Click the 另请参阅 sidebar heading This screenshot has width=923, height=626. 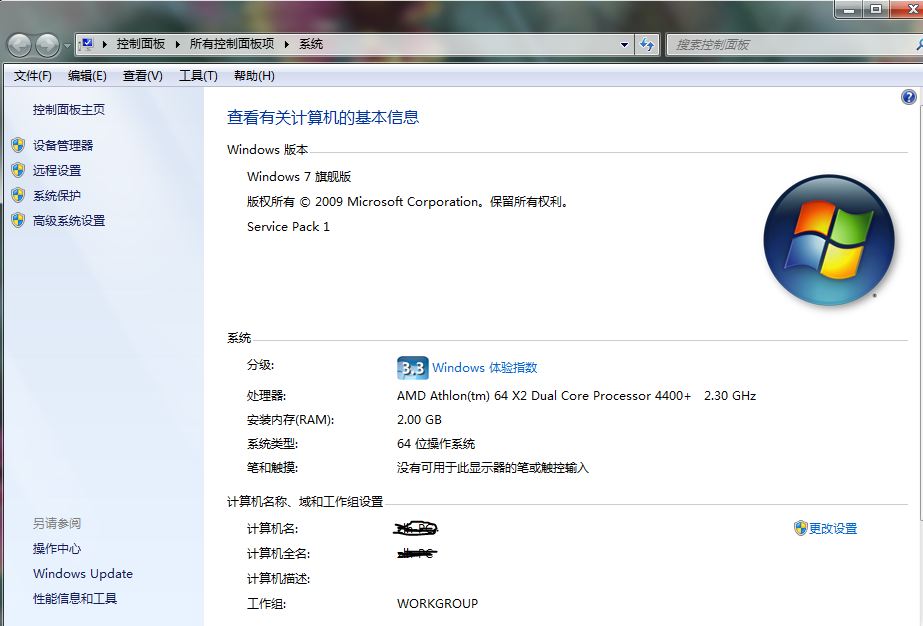[x=57, y=524]
